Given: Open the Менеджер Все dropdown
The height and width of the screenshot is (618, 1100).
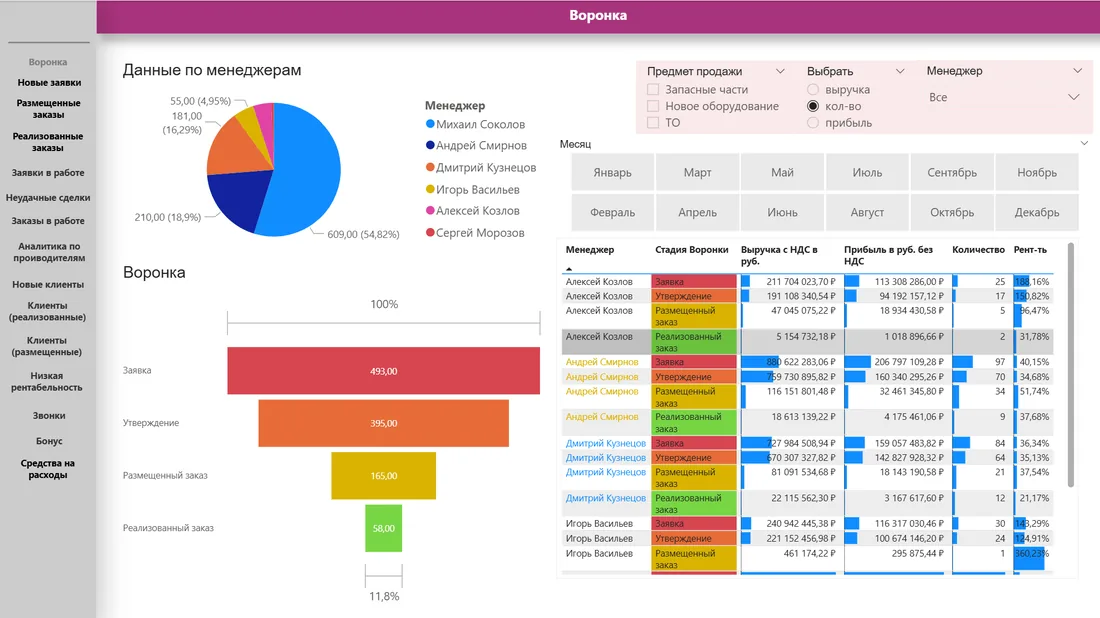Looking at the screenshot, I should pyautogui.click(x=1004, y=97).
